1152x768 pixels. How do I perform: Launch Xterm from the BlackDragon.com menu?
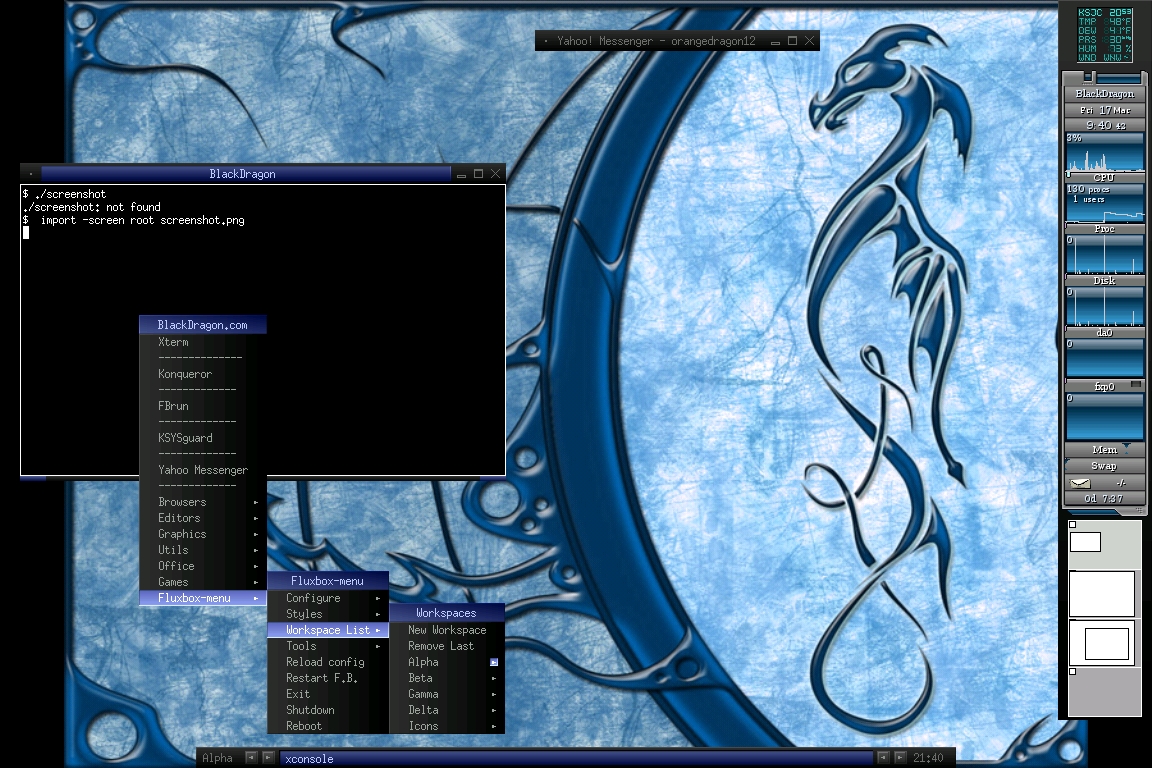click(x=203, y=342)
